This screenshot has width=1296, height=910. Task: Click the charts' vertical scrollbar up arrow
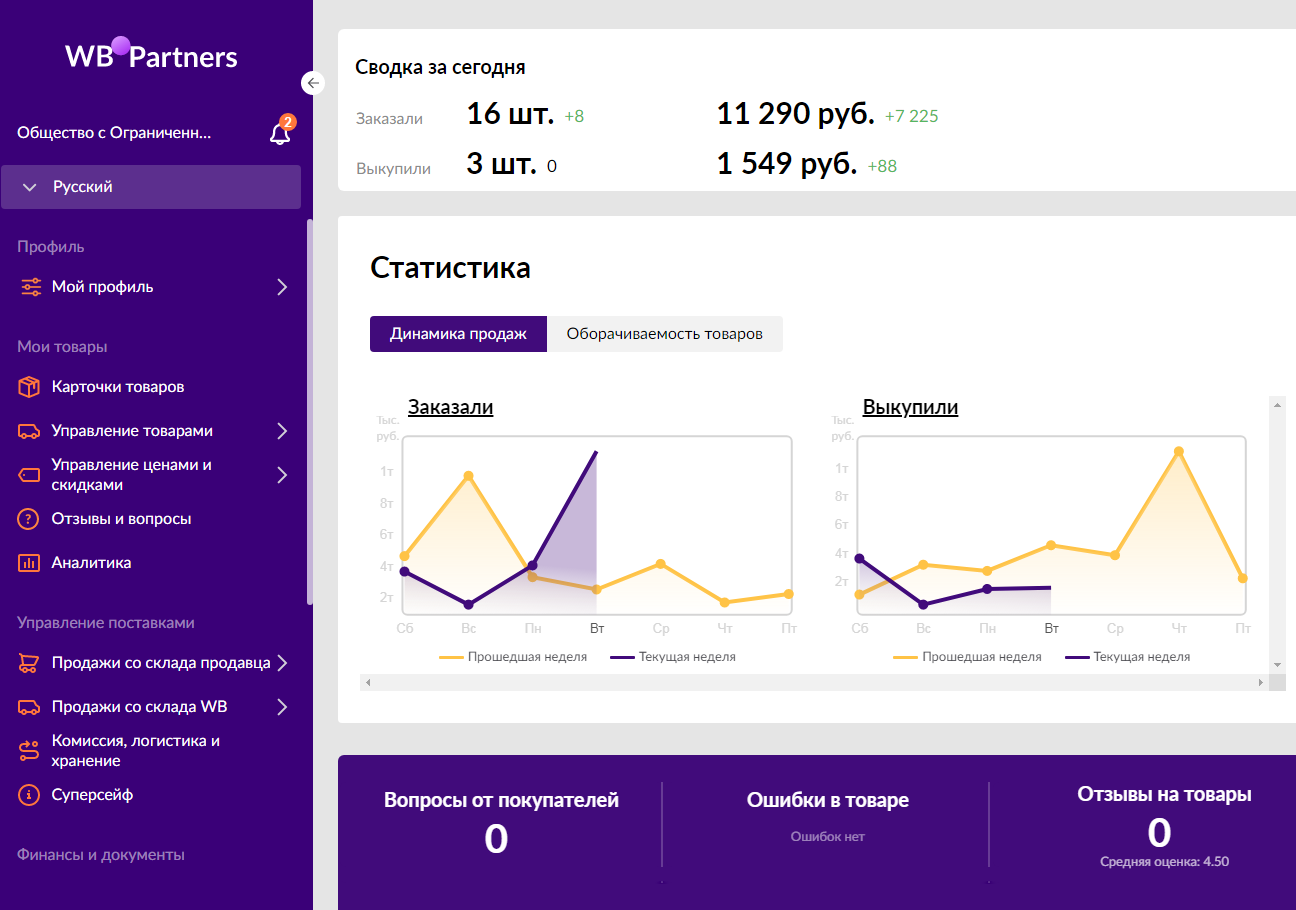(1277, 404)
